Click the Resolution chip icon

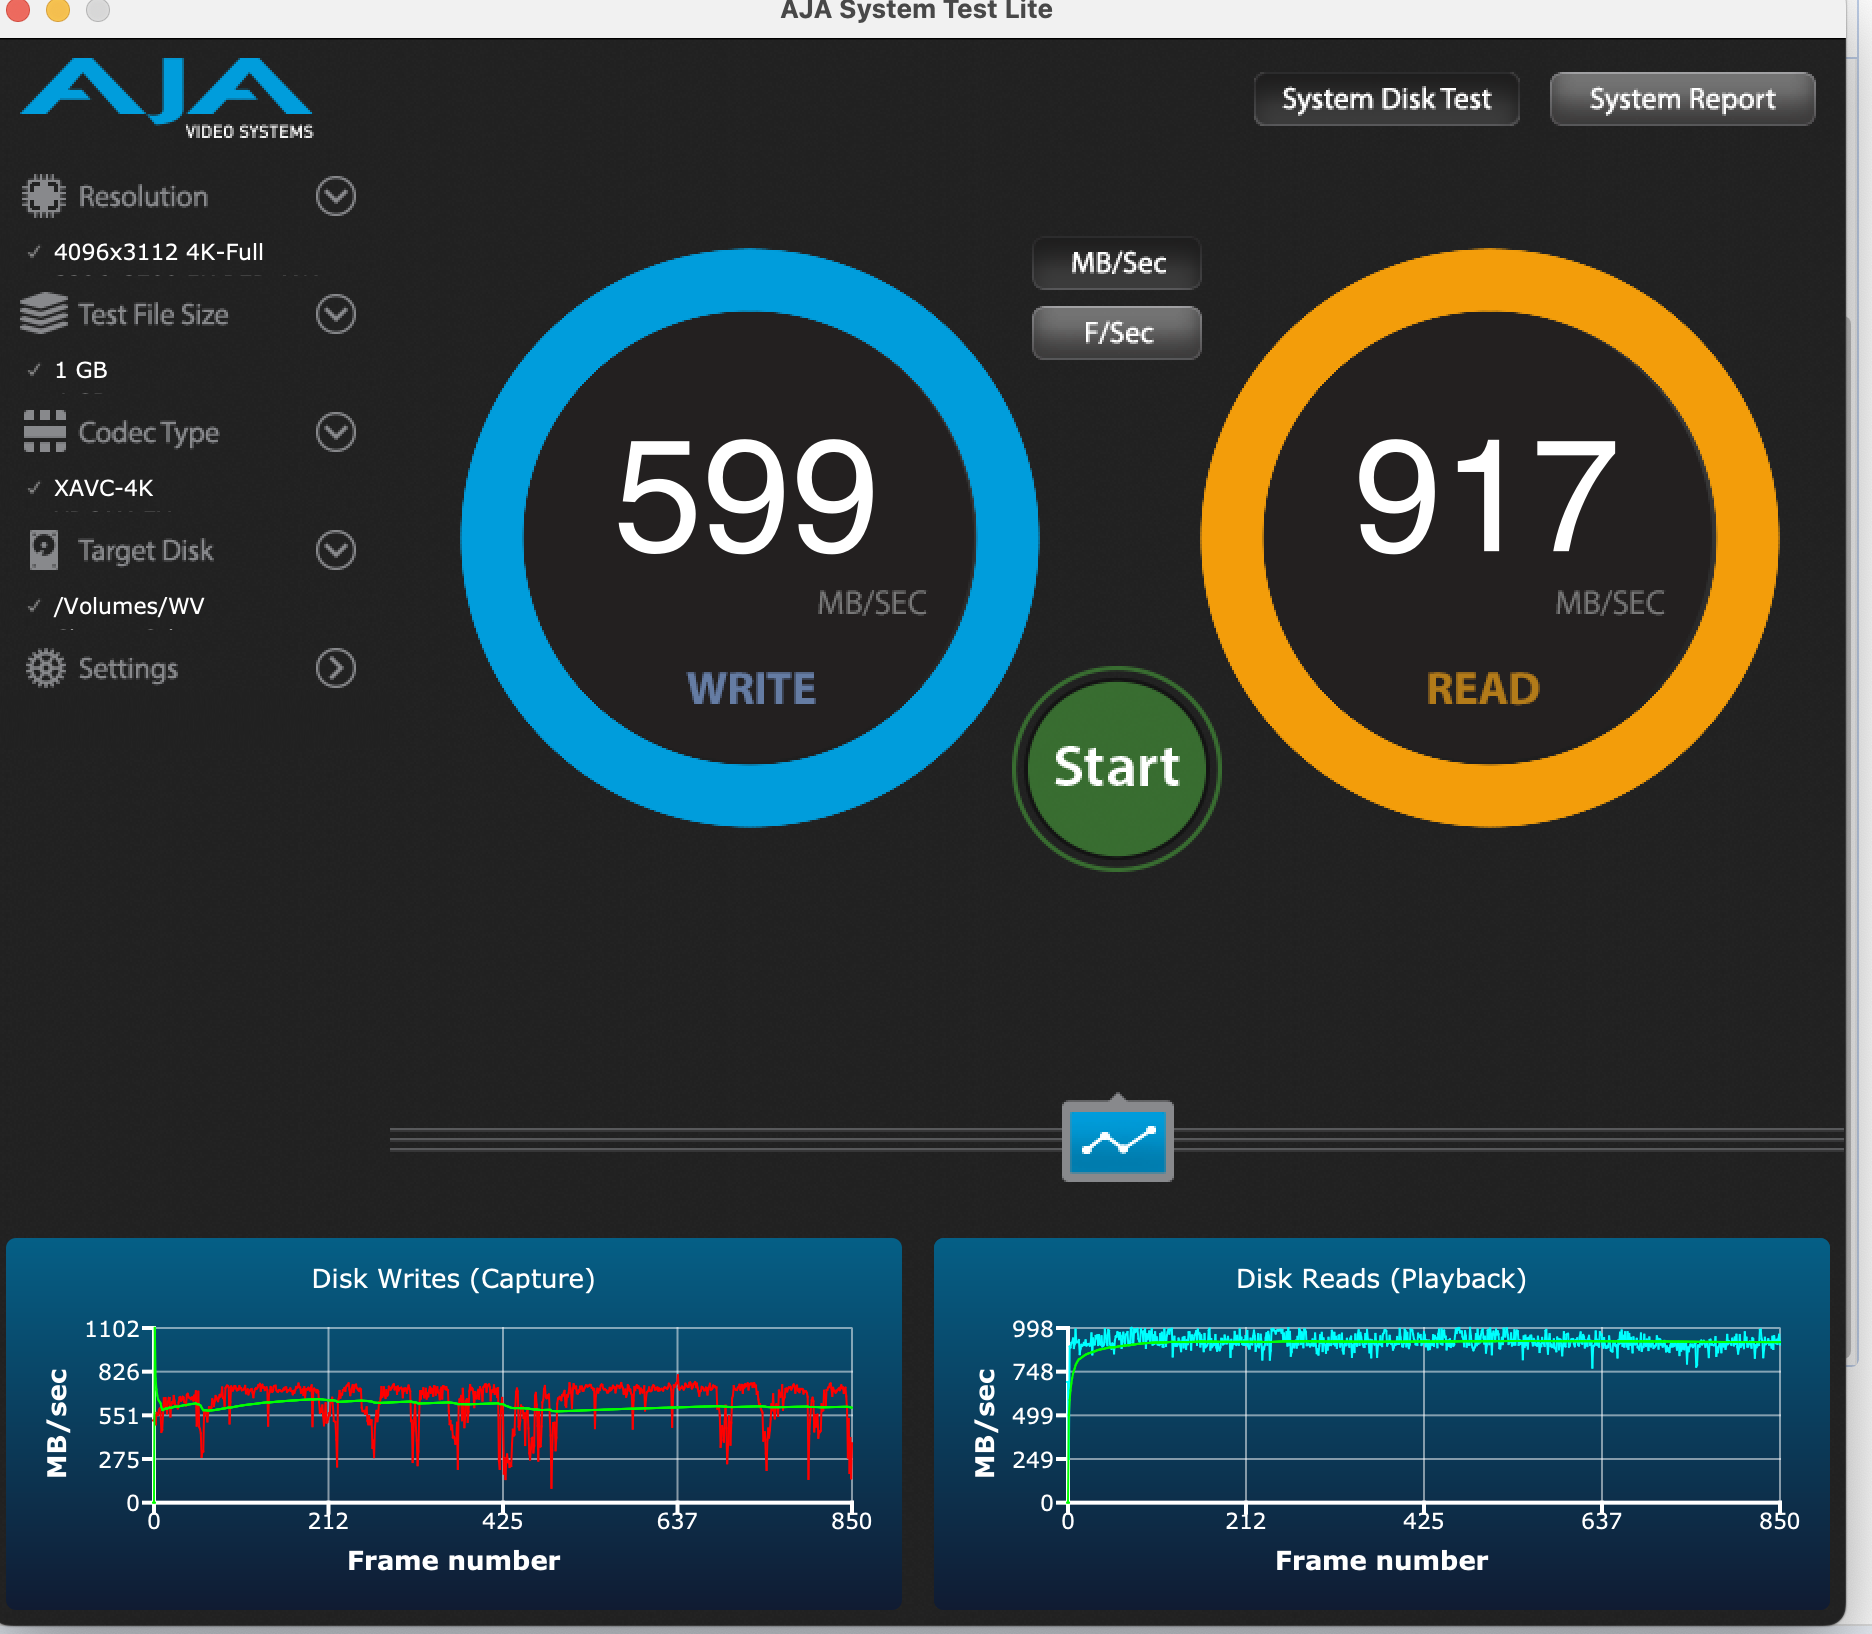pyautogui.click(x=43, y=196)
